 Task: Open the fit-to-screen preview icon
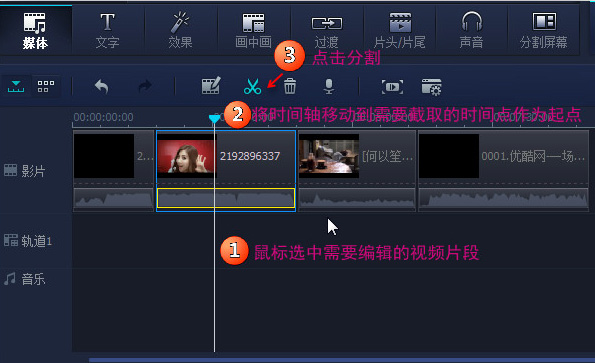coord(392,87)
